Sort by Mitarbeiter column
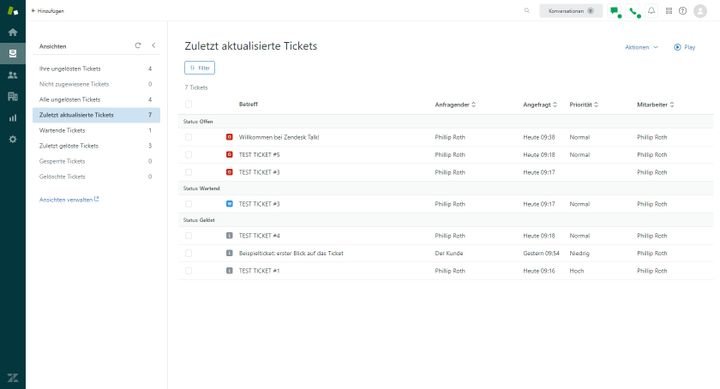Image resolution: width=720 pixels, height=389 pixels. coord(655,105)
